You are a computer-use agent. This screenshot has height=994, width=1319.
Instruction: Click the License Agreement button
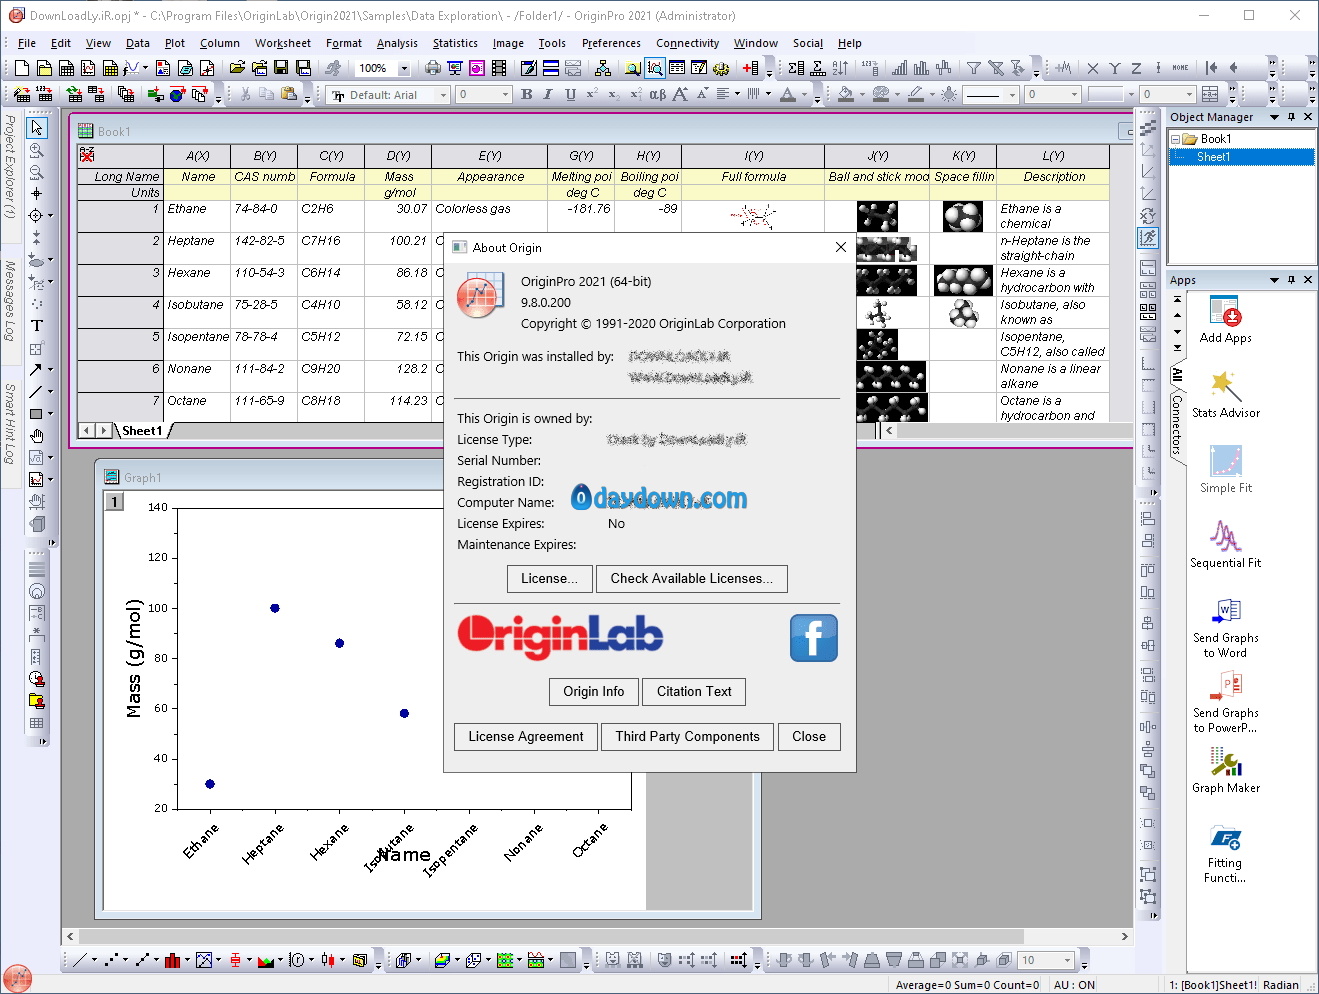(526, 737)
